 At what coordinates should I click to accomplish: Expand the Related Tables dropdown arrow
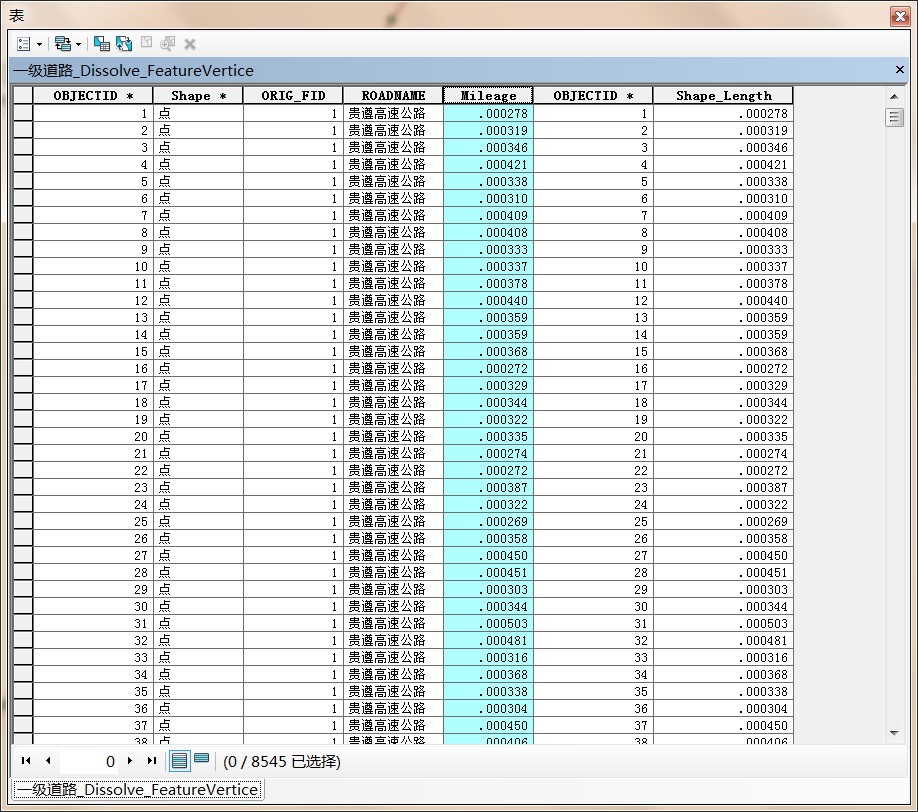pyautogui.click(x=78, y=44)
